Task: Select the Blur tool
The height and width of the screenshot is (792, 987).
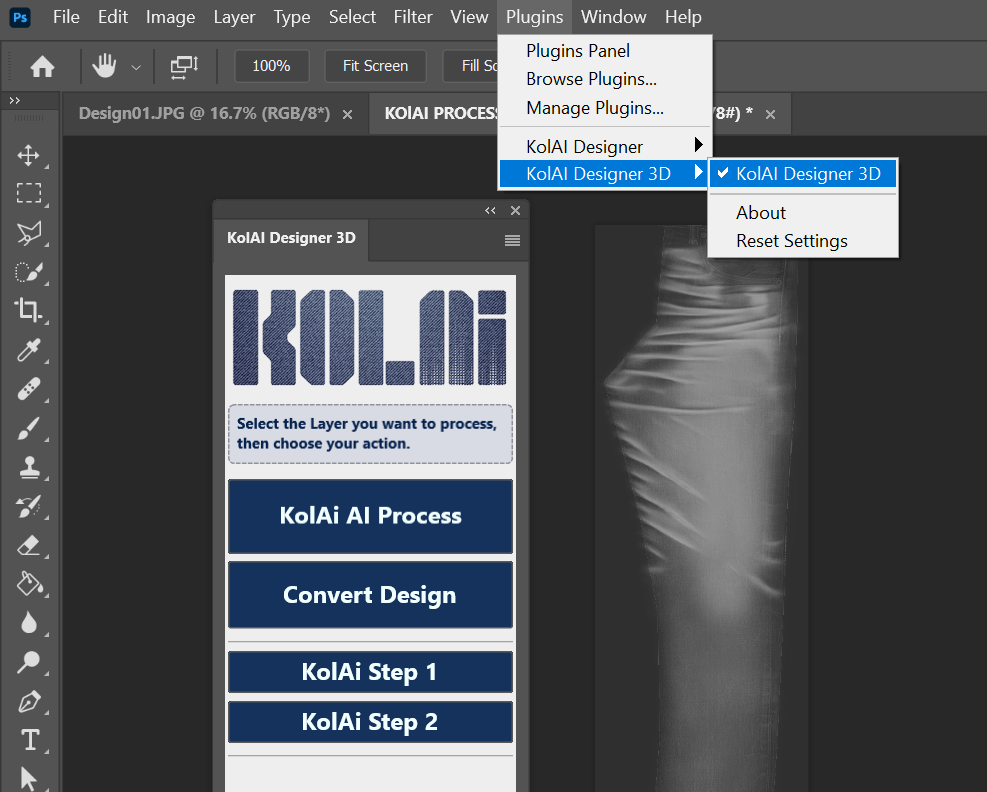Action: tap(28, 623)
